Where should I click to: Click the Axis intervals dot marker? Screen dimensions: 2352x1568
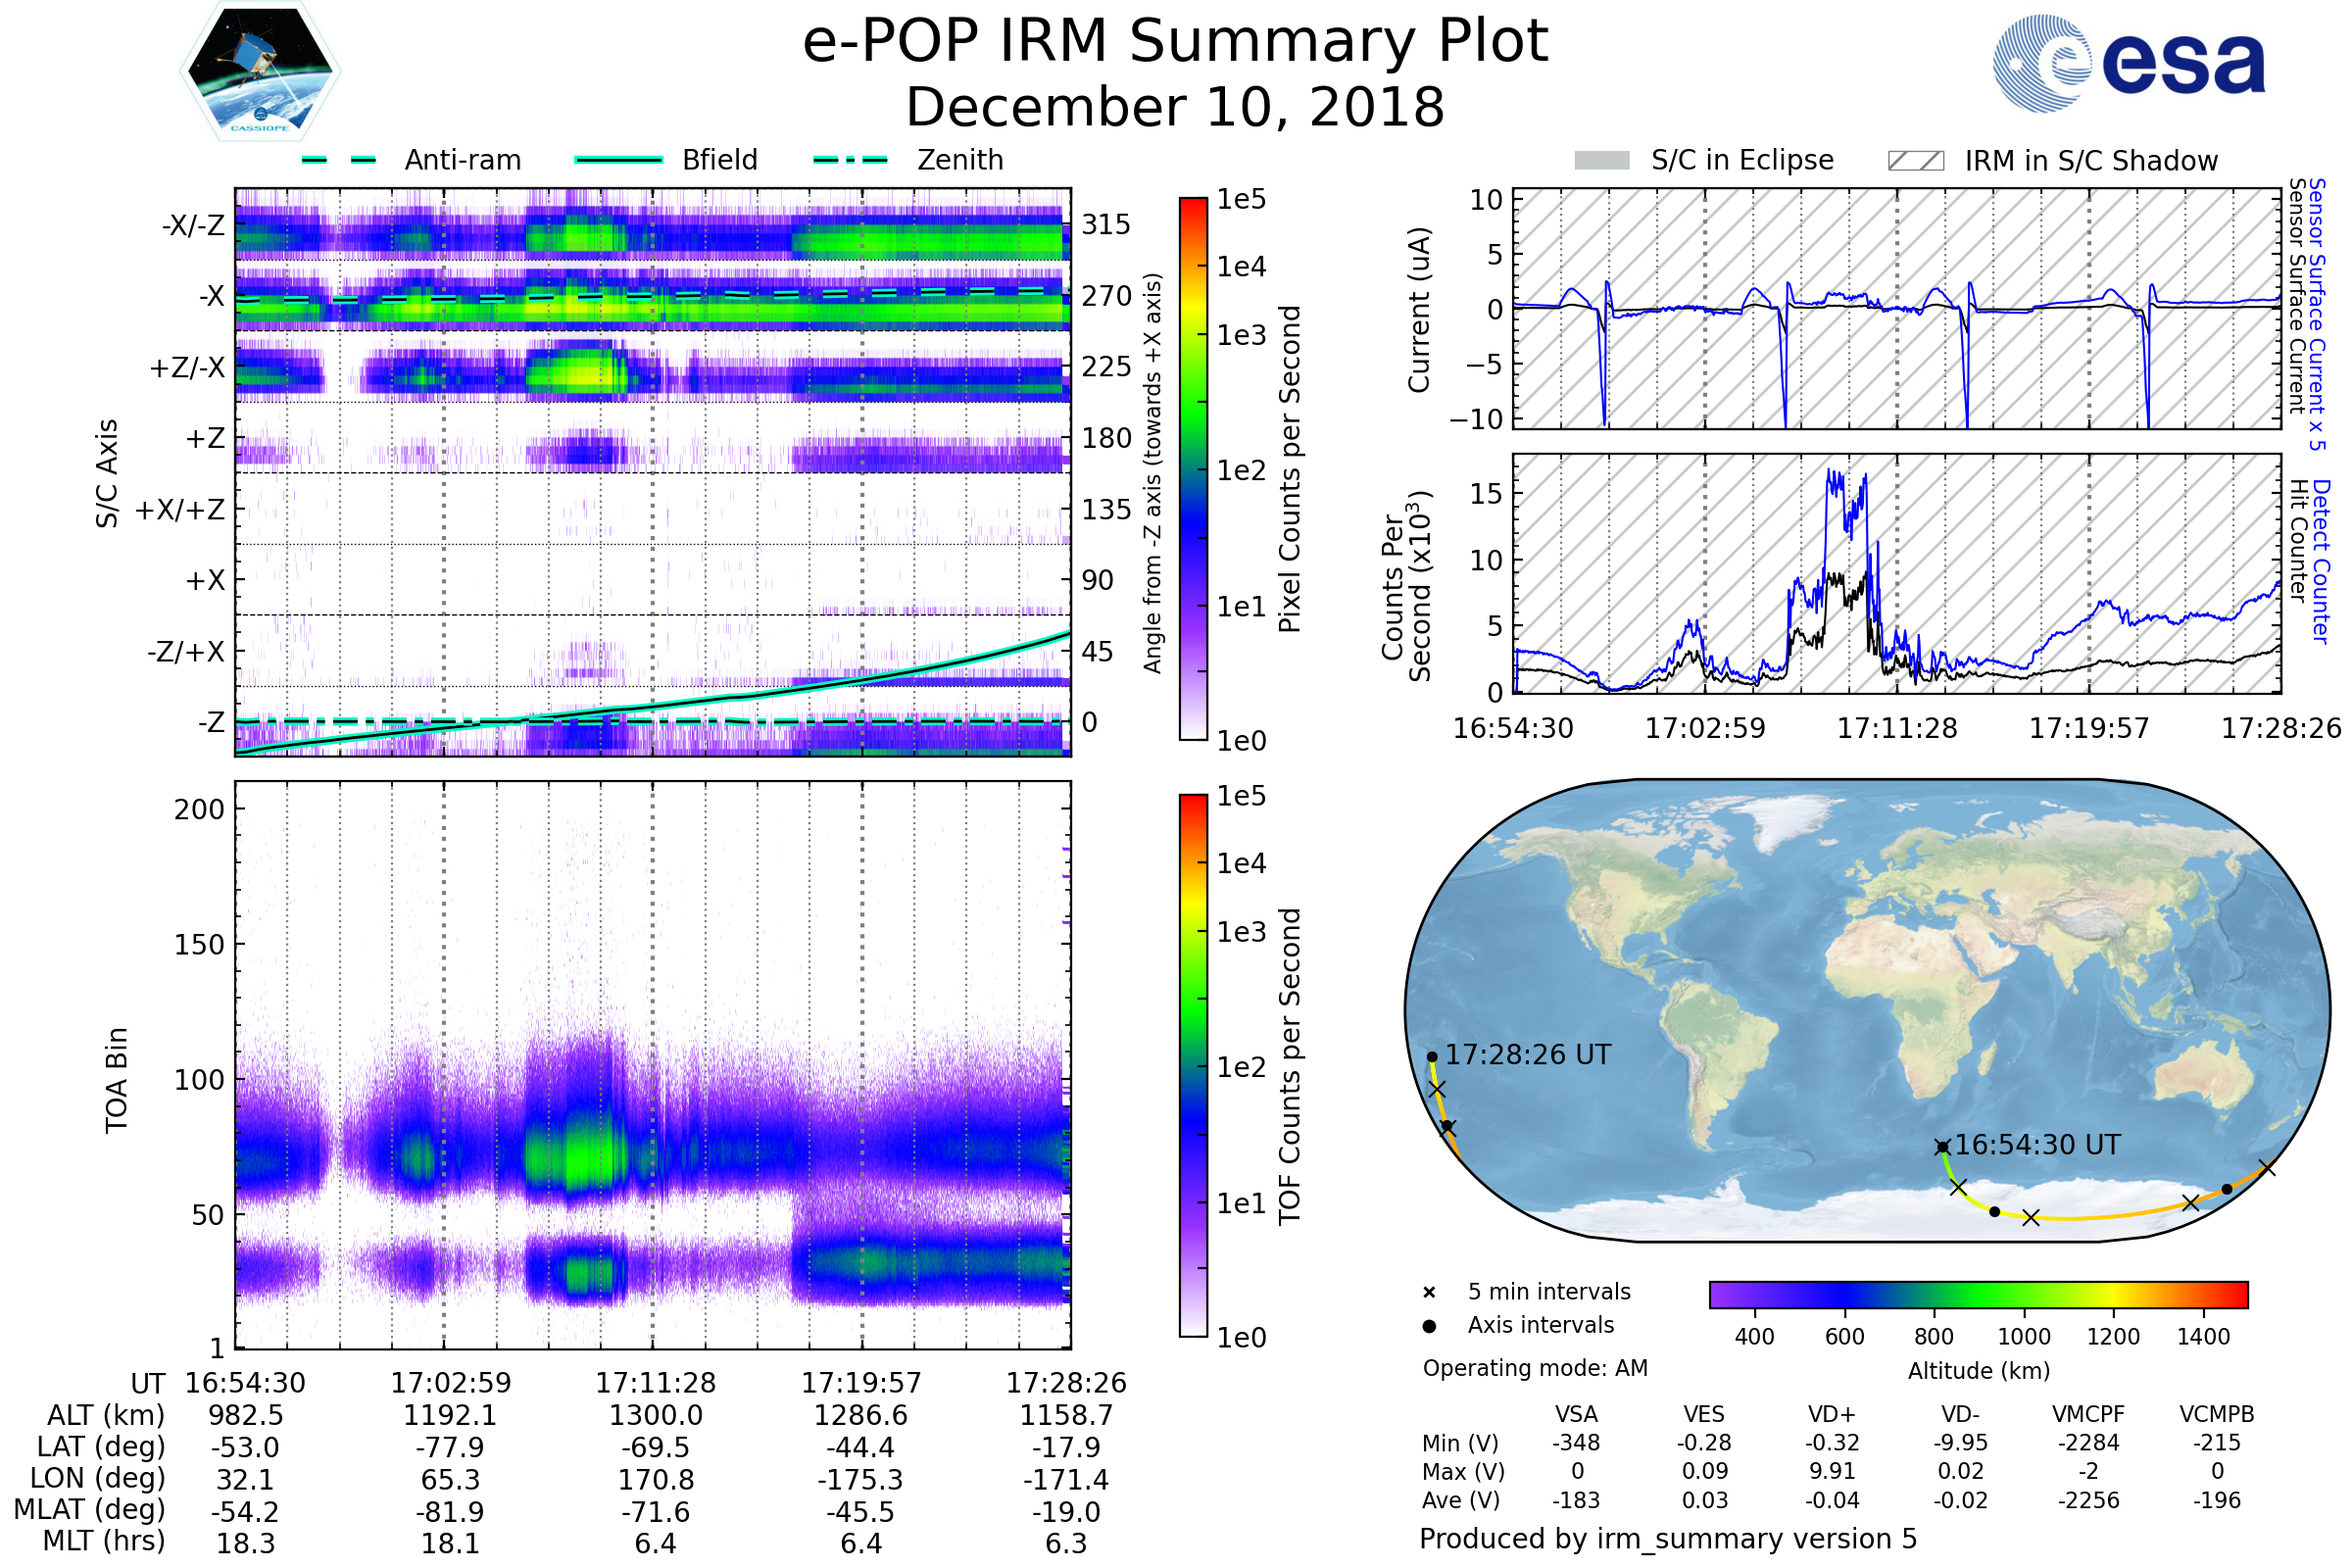[x=1429, y=1326]
